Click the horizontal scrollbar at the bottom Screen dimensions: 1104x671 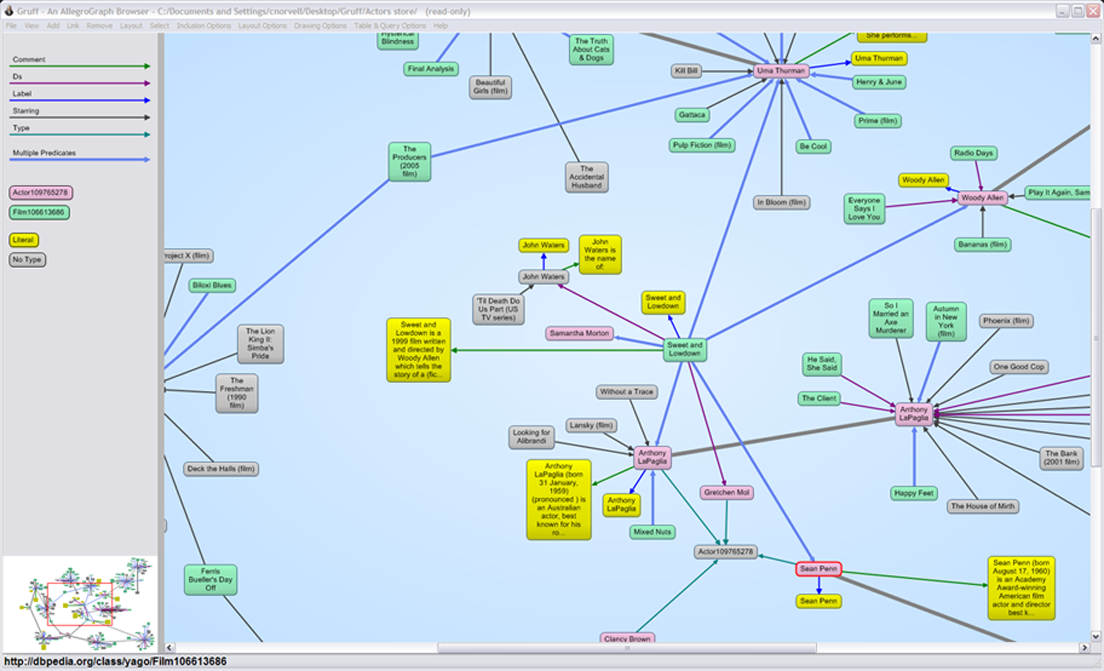click(626, 648)
